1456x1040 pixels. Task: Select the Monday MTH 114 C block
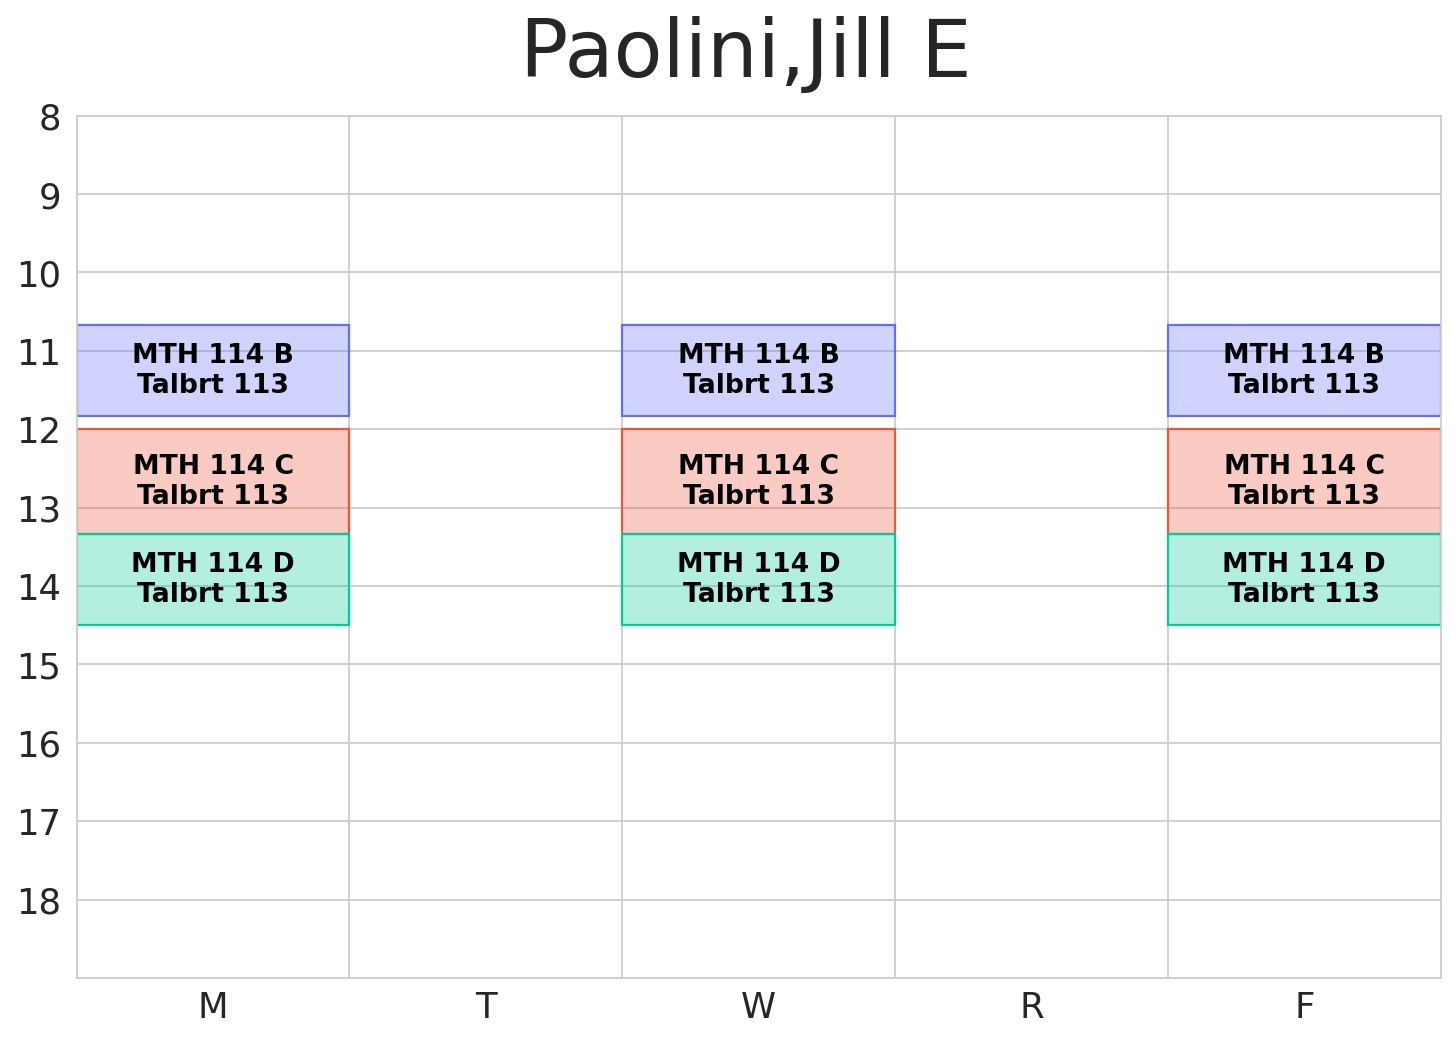(213, 481)
